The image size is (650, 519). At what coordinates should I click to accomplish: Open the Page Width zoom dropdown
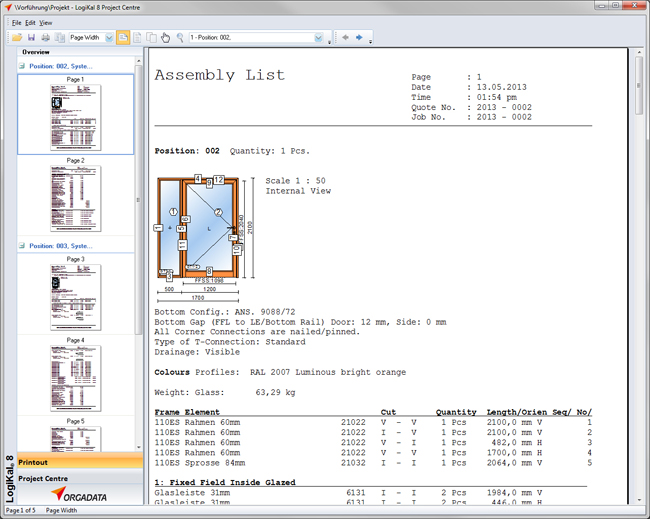pos(109,38)
